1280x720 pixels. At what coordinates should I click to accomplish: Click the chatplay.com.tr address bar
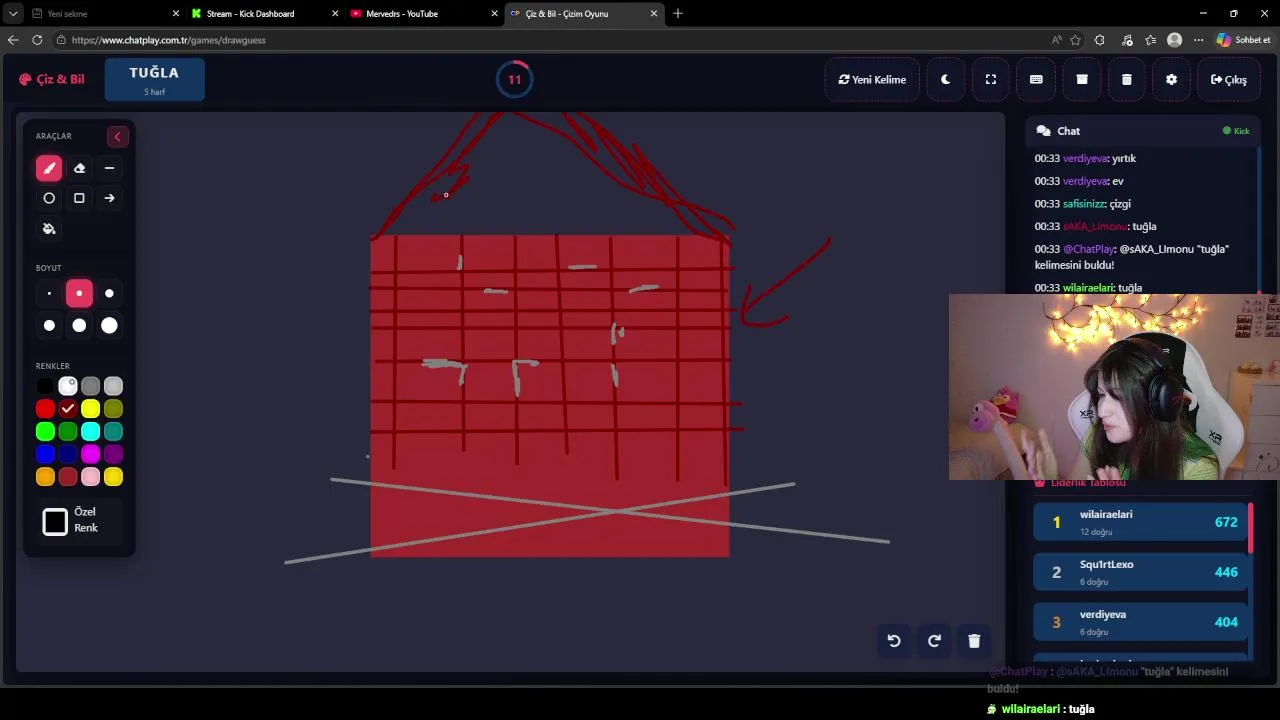click(550, 40)
